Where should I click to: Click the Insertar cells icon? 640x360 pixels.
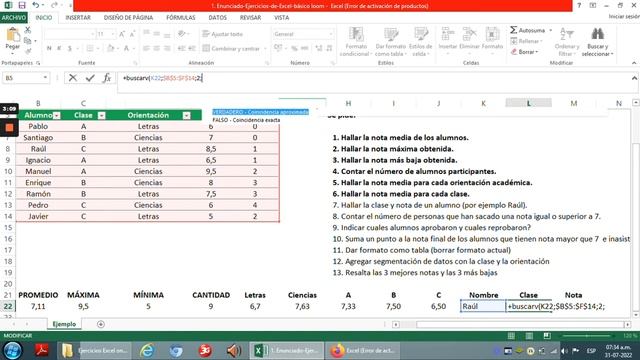coord(448,35)
